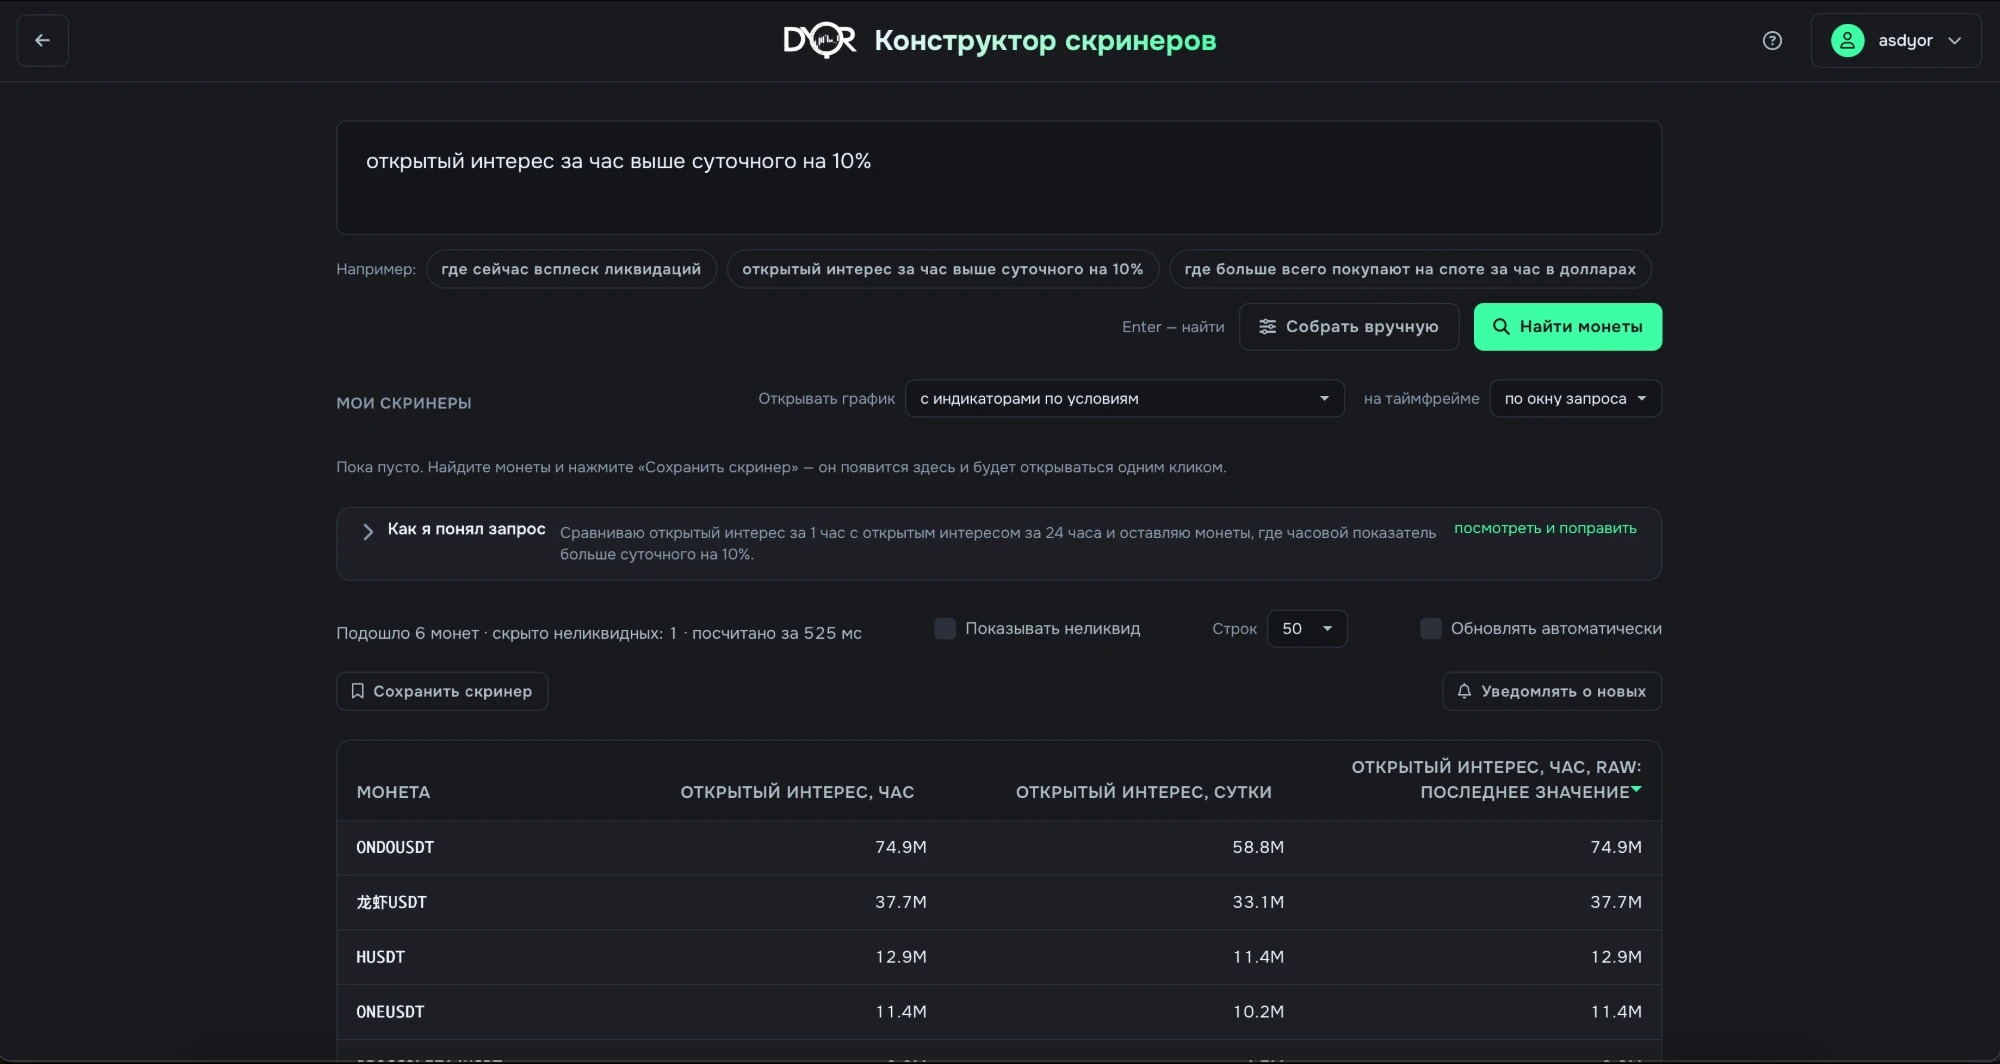Click the 'Конструктор скринеров' title

pos(1045,40)
